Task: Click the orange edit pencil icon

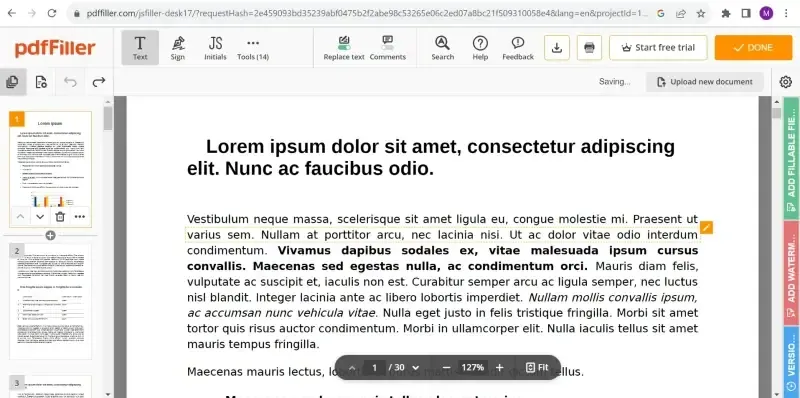Action: [x=706, y=228]
